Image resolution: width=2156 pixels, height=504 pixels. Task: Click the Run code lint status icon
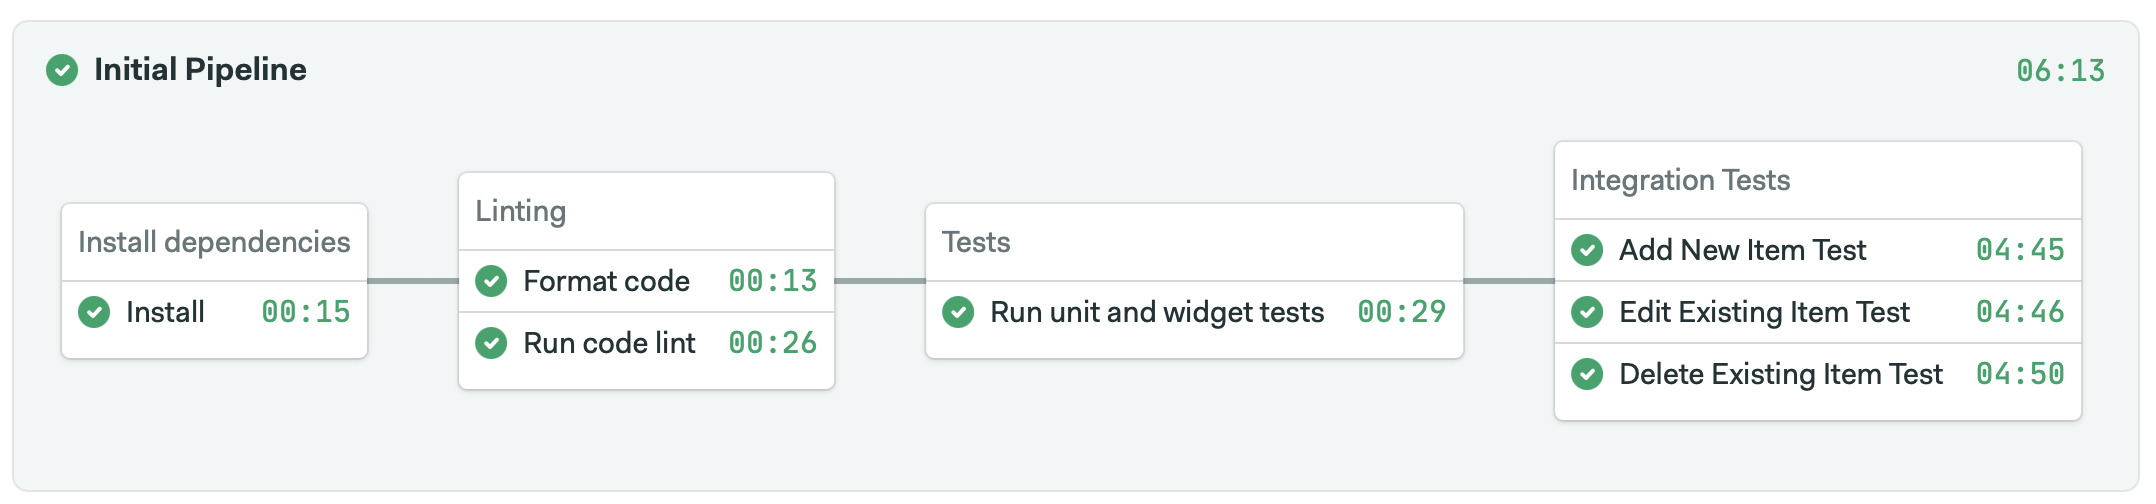tap(491, 343)
